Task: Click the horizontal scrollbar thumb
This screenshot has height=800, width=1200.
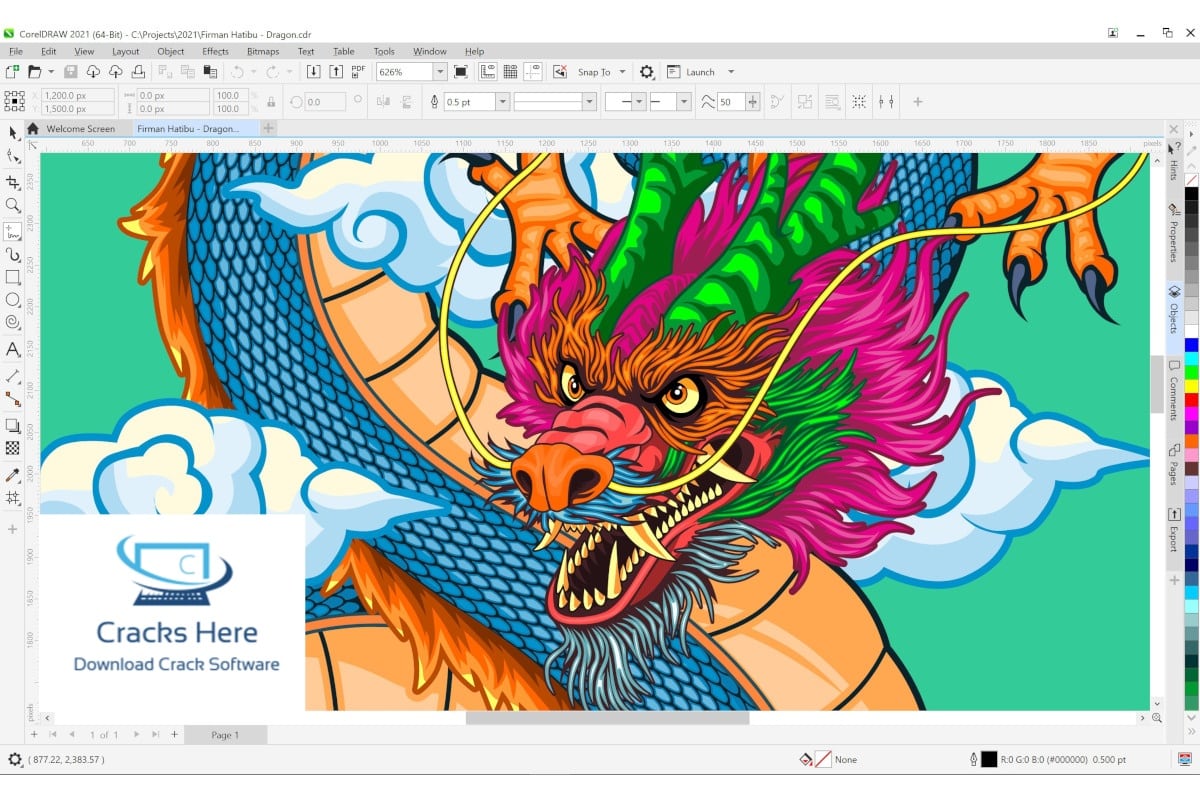Action: (x=607, y=718)
